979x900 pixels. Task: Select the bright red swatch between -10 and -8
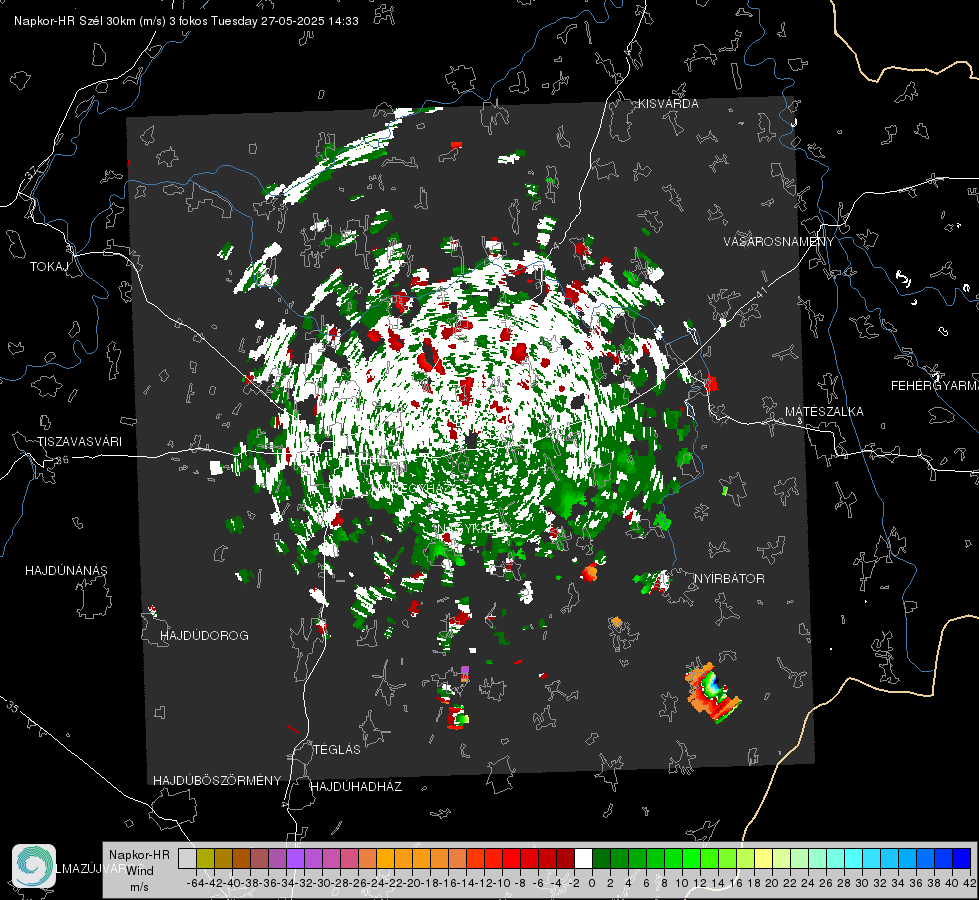511,858
